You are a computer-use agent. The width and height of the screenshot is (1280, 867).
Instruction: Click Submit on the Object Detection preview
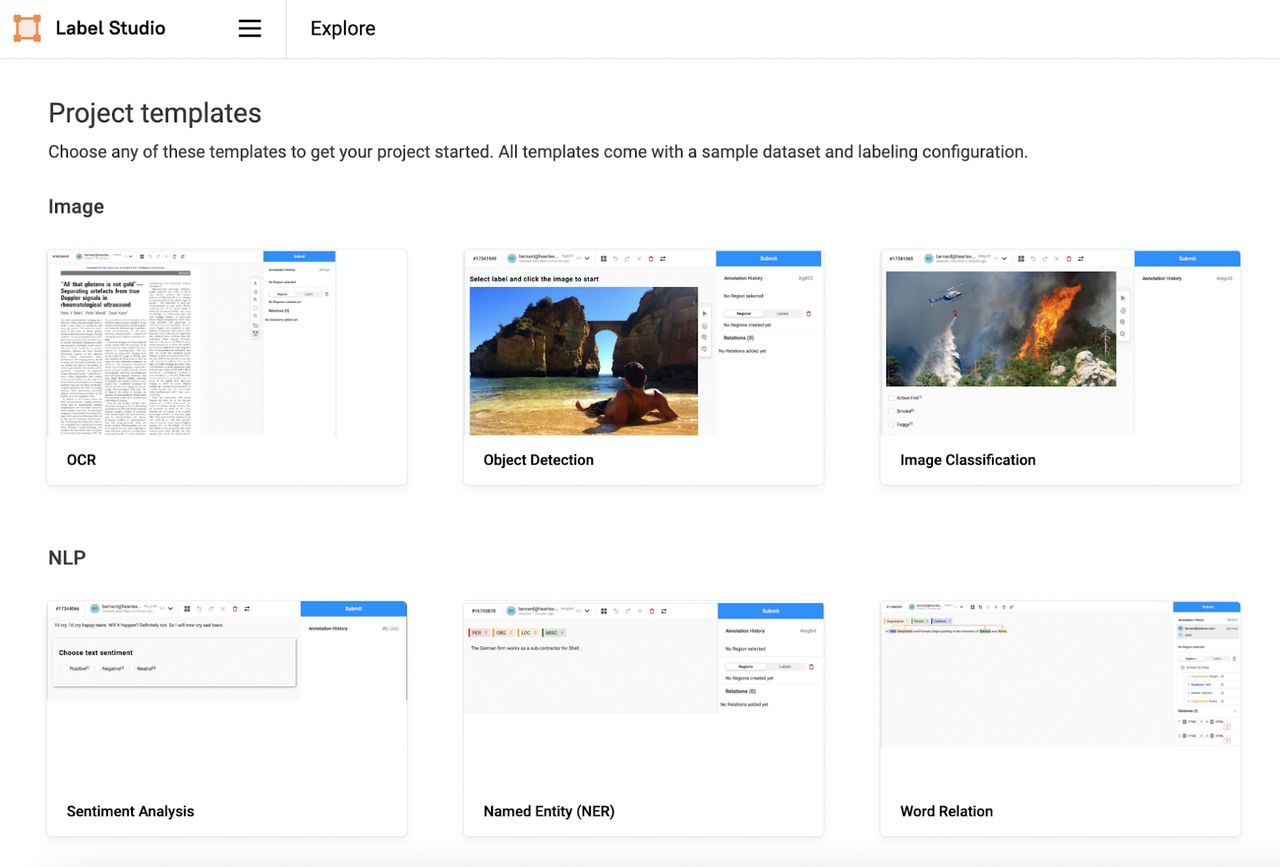tap(768, 258)
